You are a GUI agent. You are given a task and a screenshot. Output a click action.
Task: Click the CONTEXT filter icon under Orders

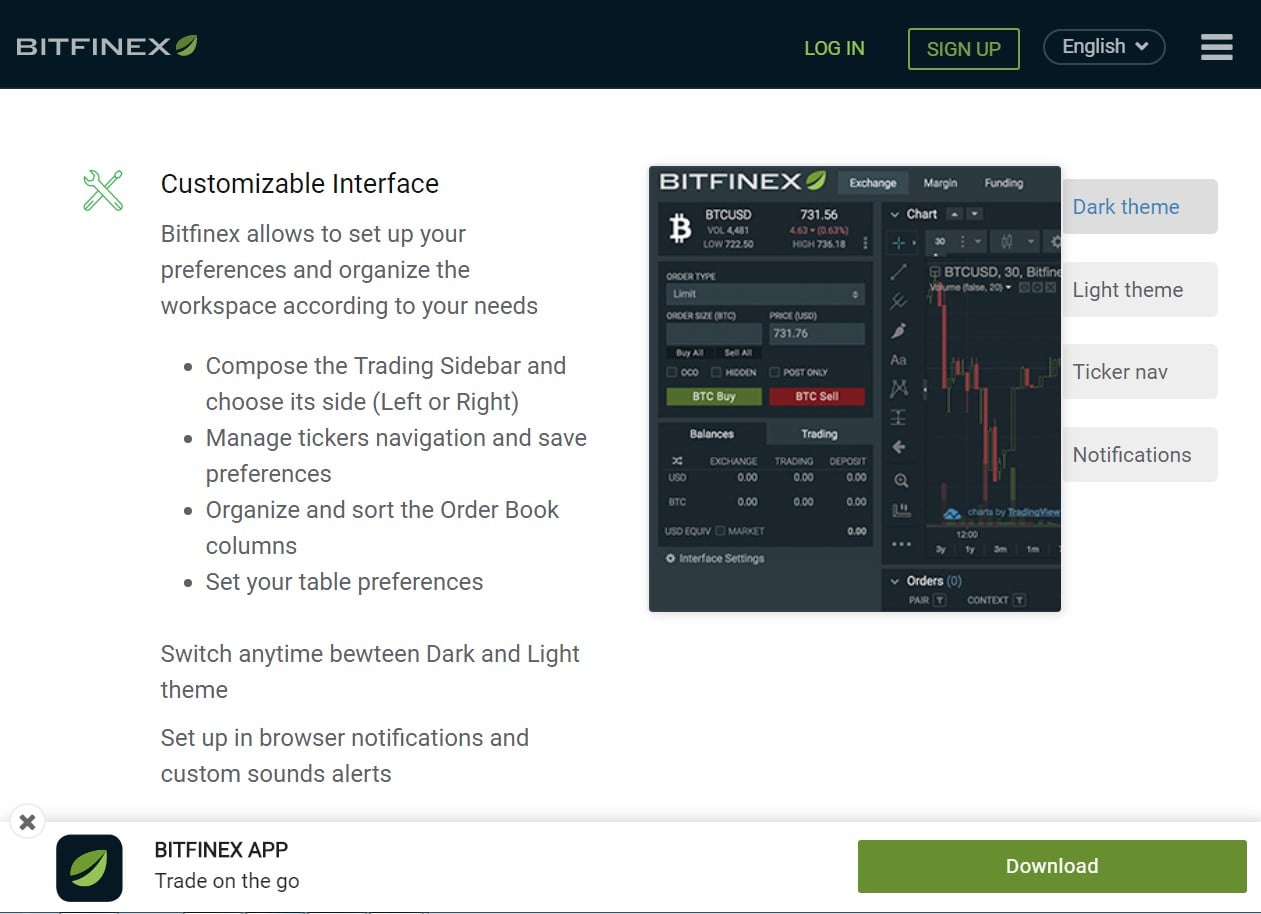tap(1019, 601)
